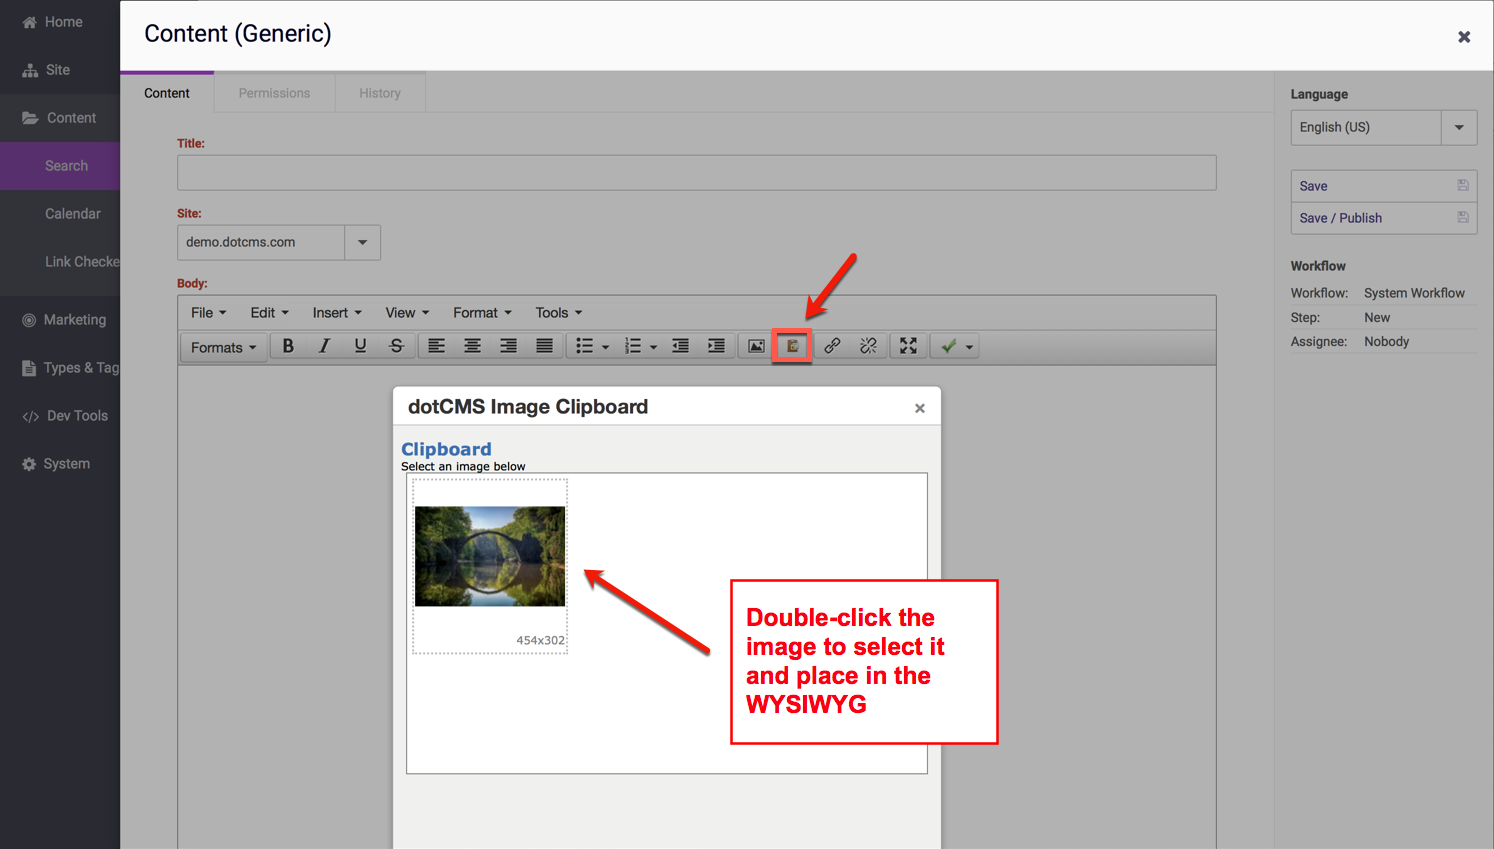Center align the body text
This screenshot has height=849, width=1494.
pos(472,346)
